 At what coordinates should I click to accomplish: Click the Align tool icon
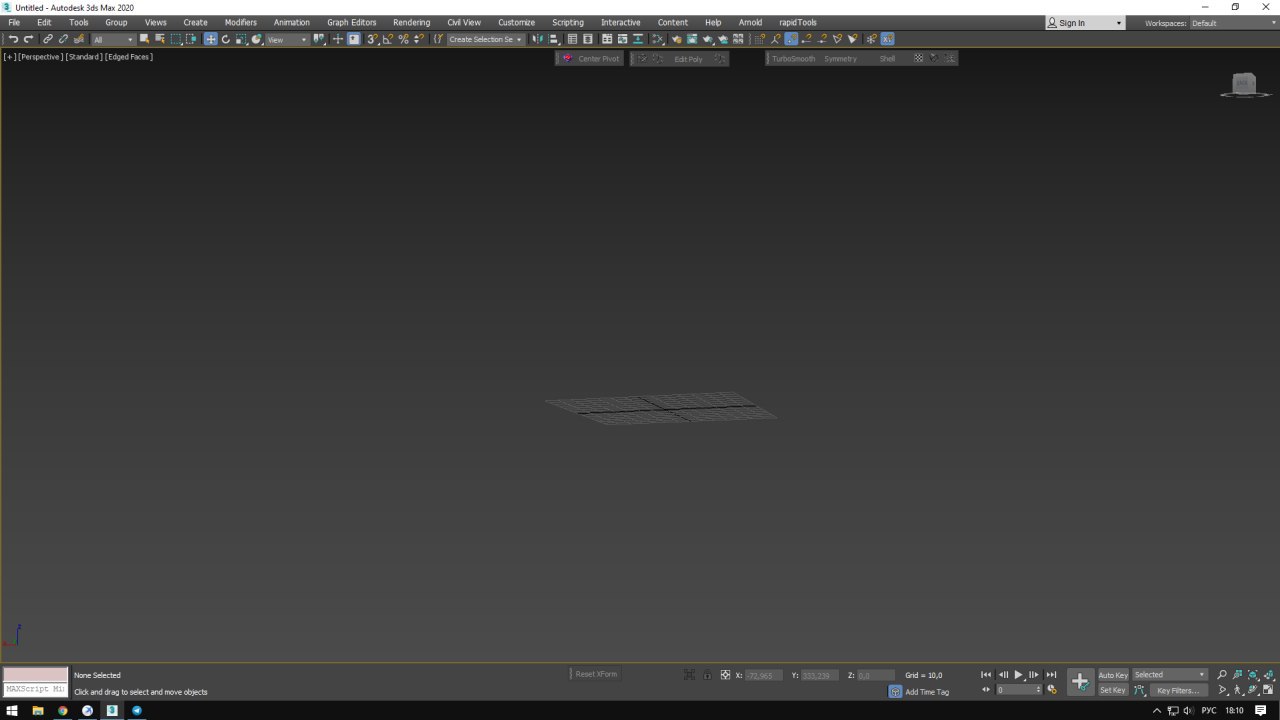pos(553,39)
